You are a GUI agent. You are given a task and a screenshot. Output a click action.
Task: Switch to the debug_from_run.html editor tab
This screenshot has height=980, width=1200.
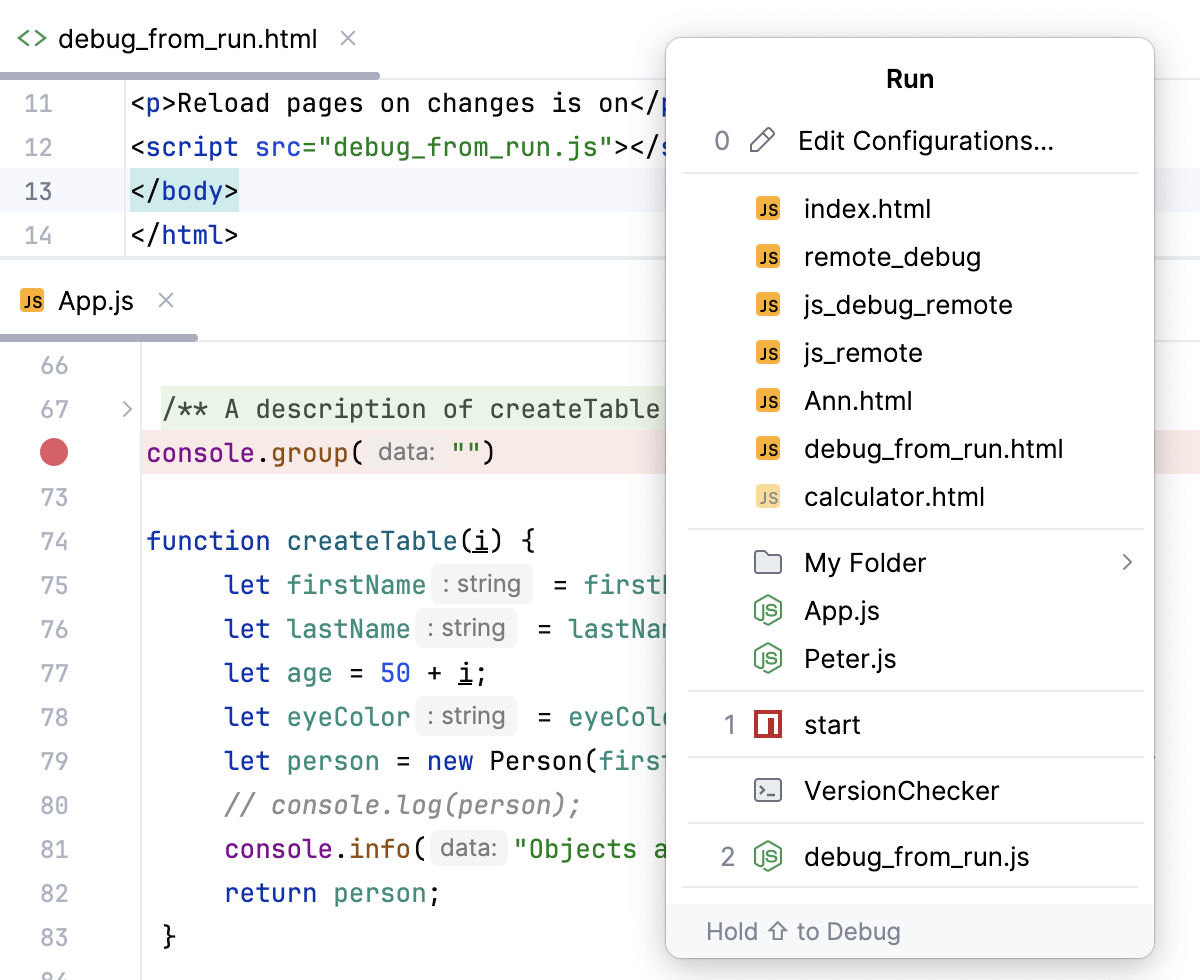tap(186, 38)
